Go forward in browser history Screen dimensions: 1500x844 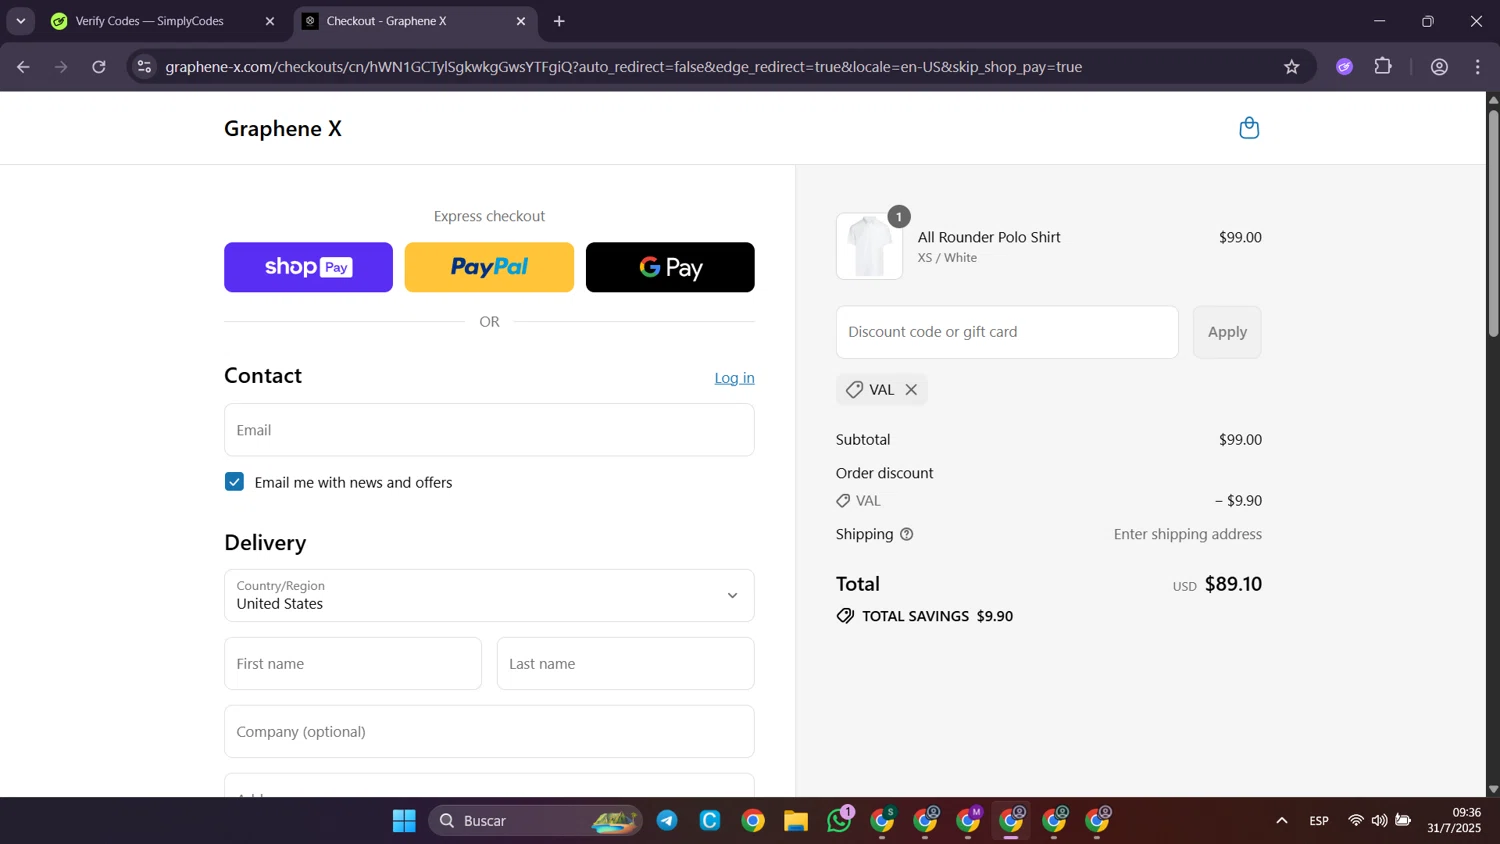tap(61, 67)
